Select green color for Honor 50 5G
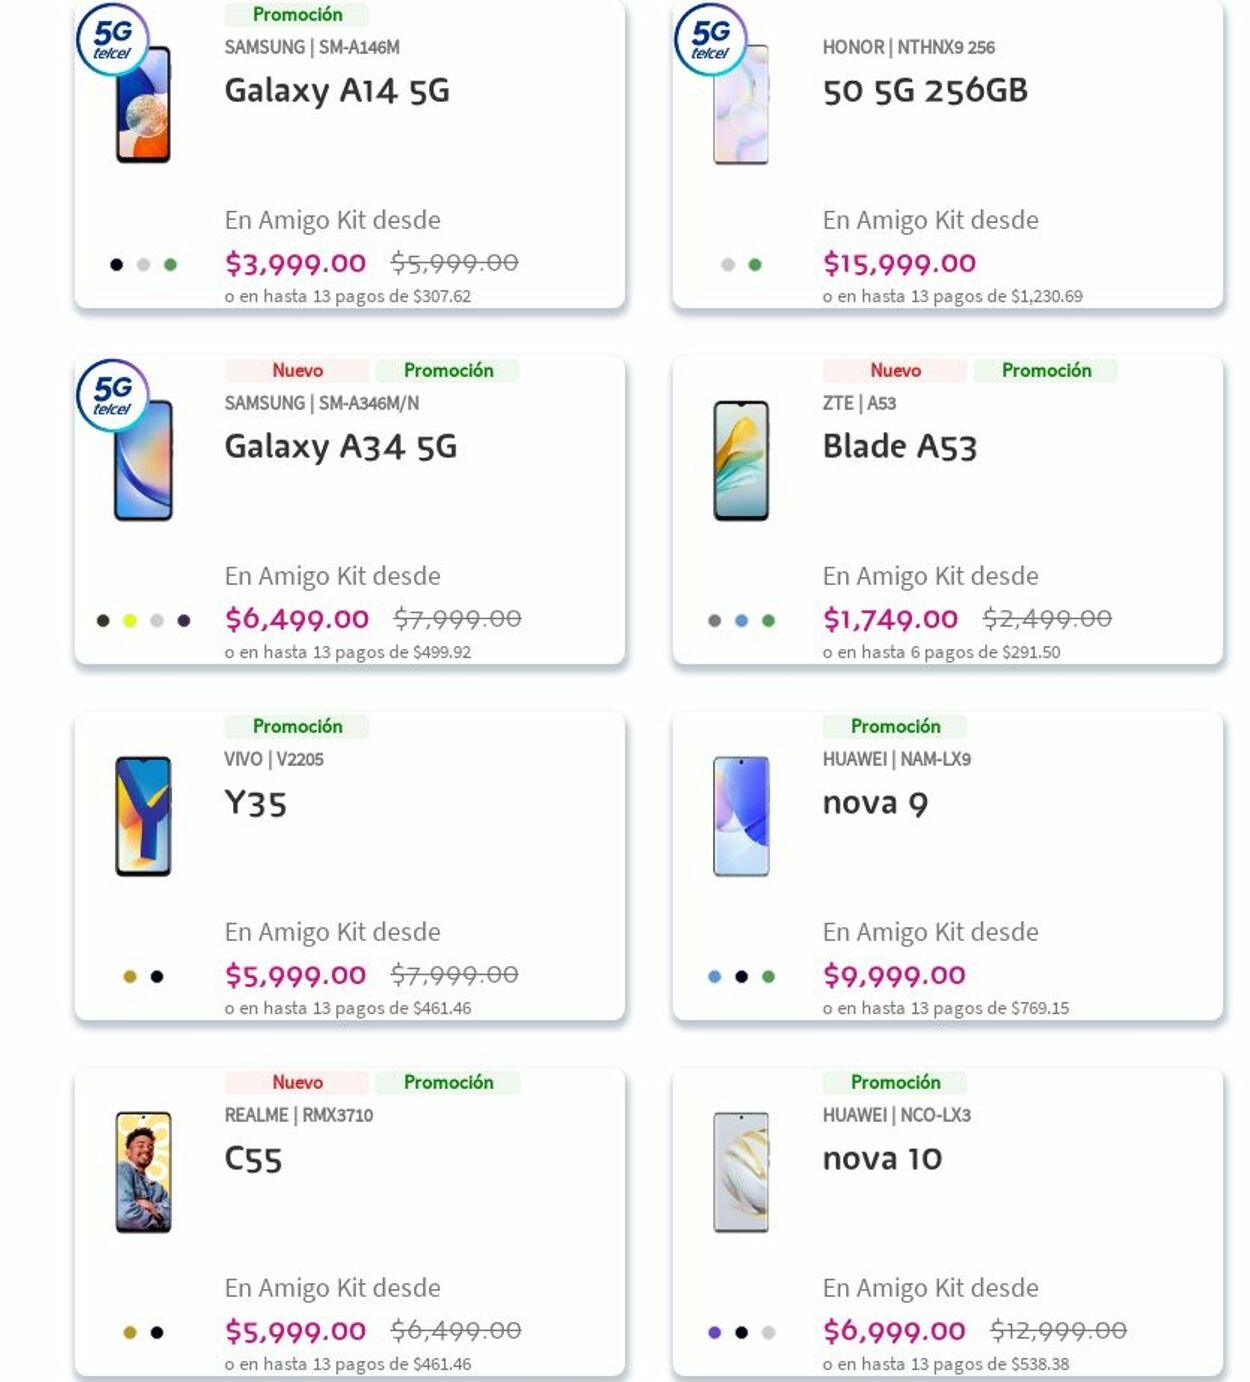The image size is (1250, 1382). coord(755,265)
